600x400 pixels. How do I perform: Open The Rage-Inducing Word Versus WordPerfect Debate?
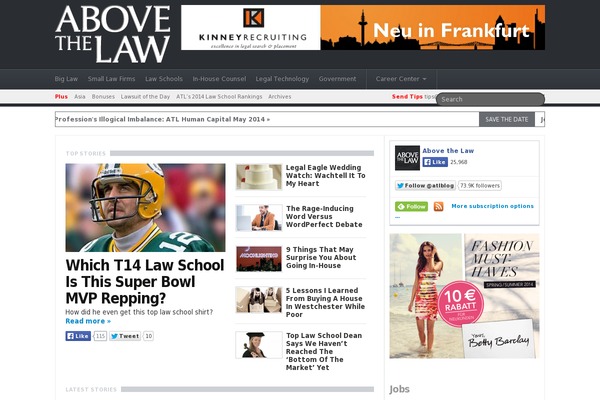click(324, 217)
